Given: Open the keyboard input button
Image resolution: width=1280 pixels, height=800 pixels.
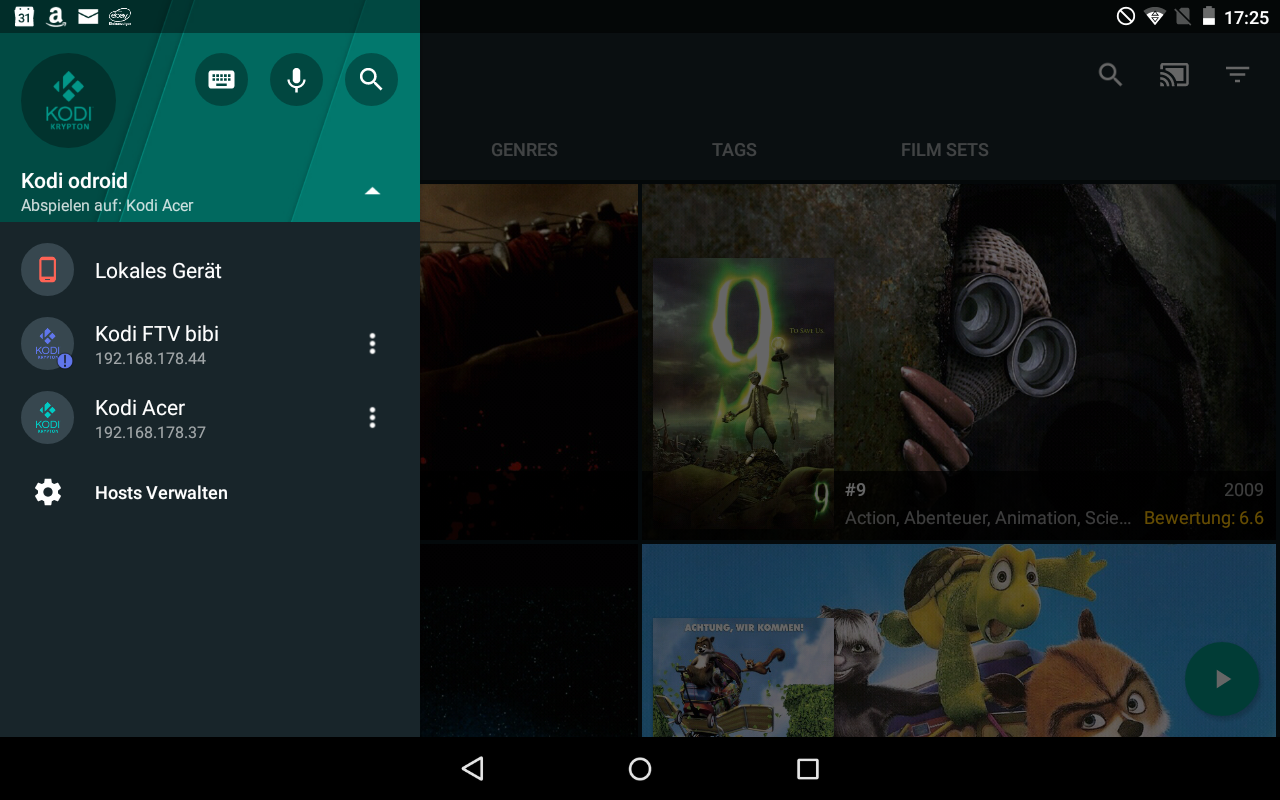Looking at the screenshot, I should tap(221, 80).
